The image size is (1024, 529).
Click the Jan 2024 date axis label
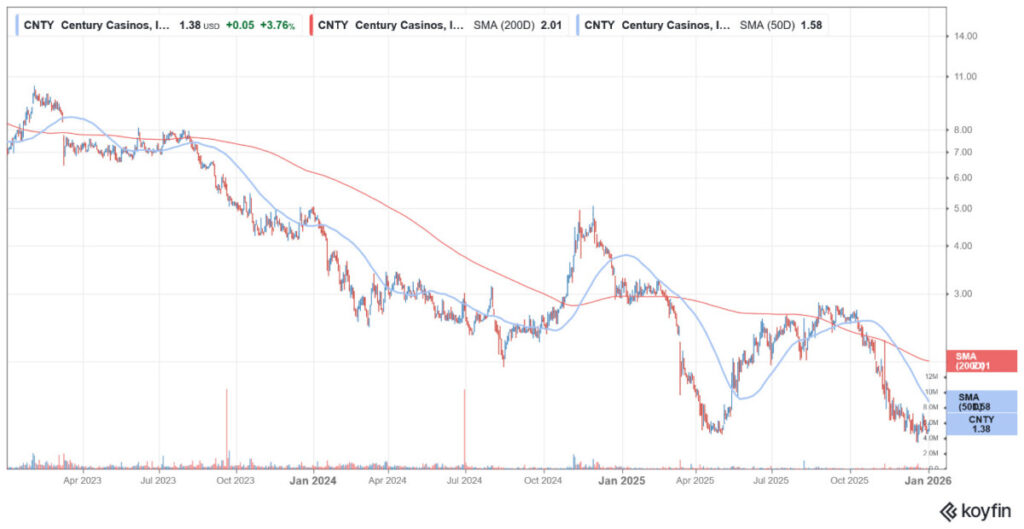click(312, 480)
